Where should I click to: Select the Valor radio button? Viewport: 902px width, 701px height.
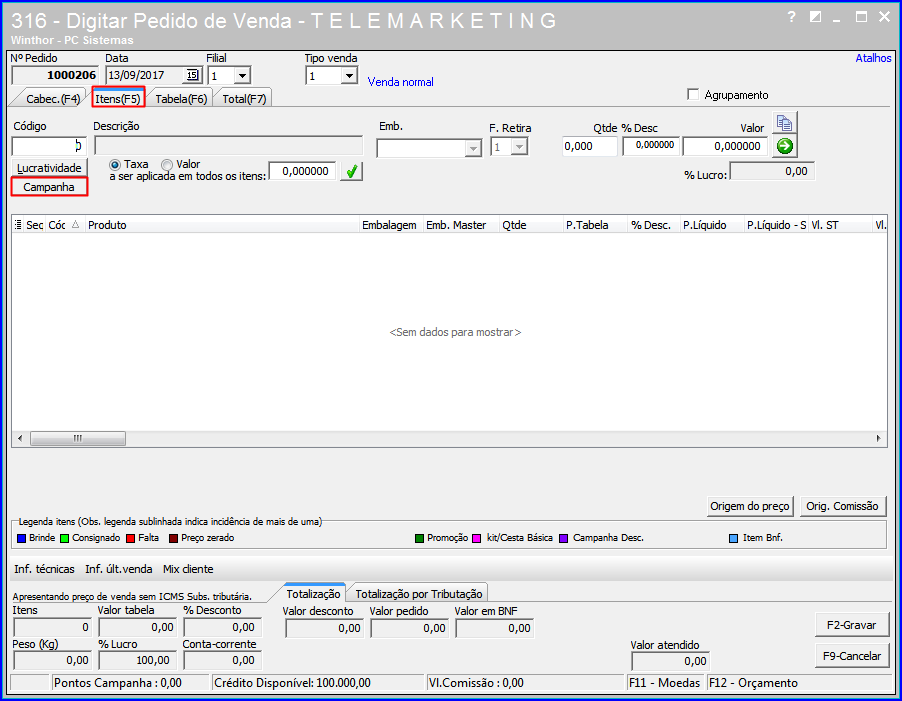tap(167, 164)
